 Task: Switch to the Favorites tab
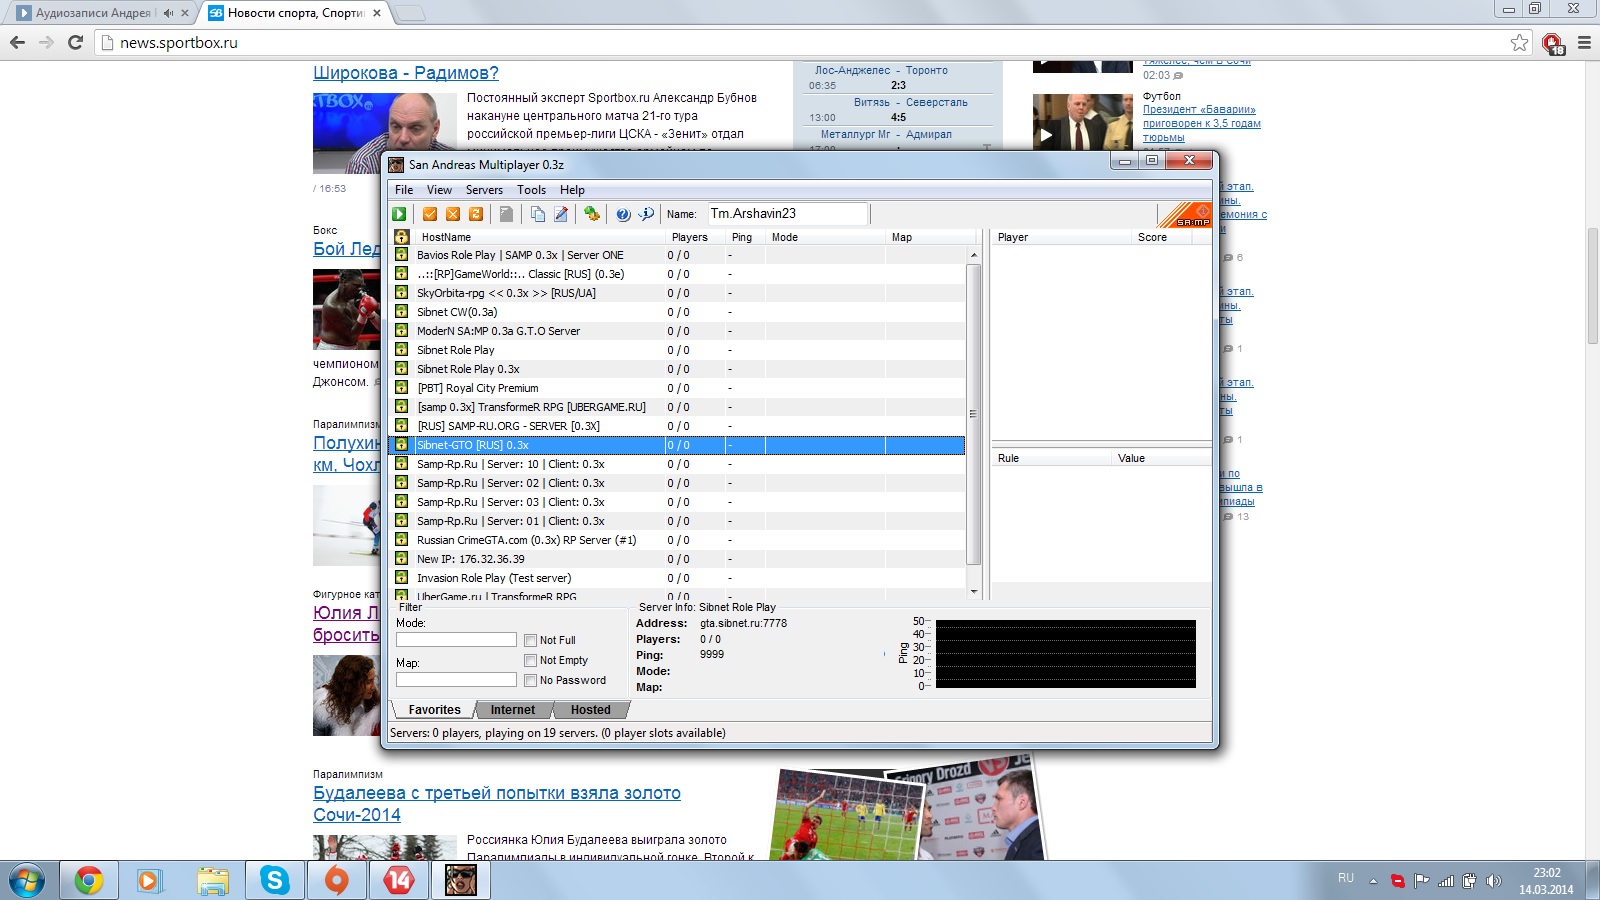(434, 710)
